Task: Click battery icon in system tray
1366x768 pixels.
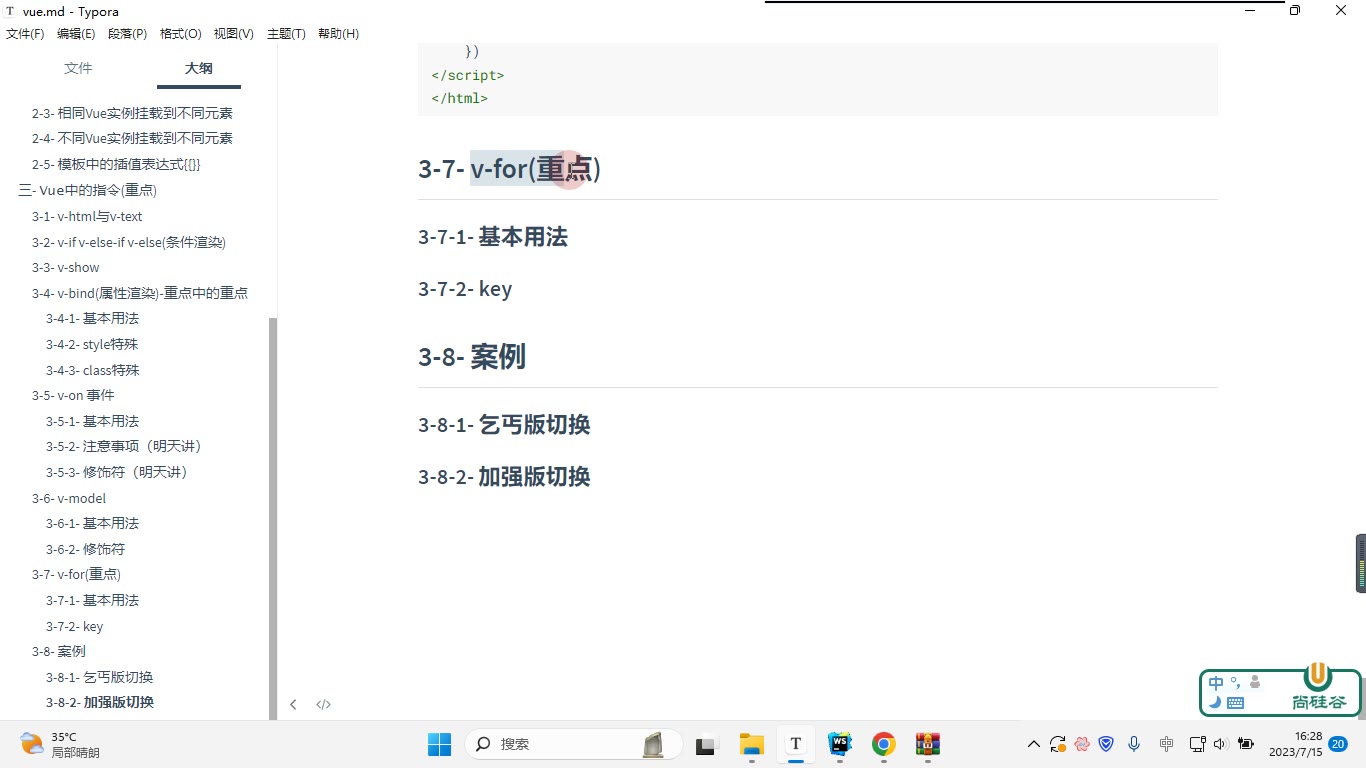Action: pos(1246,744)
